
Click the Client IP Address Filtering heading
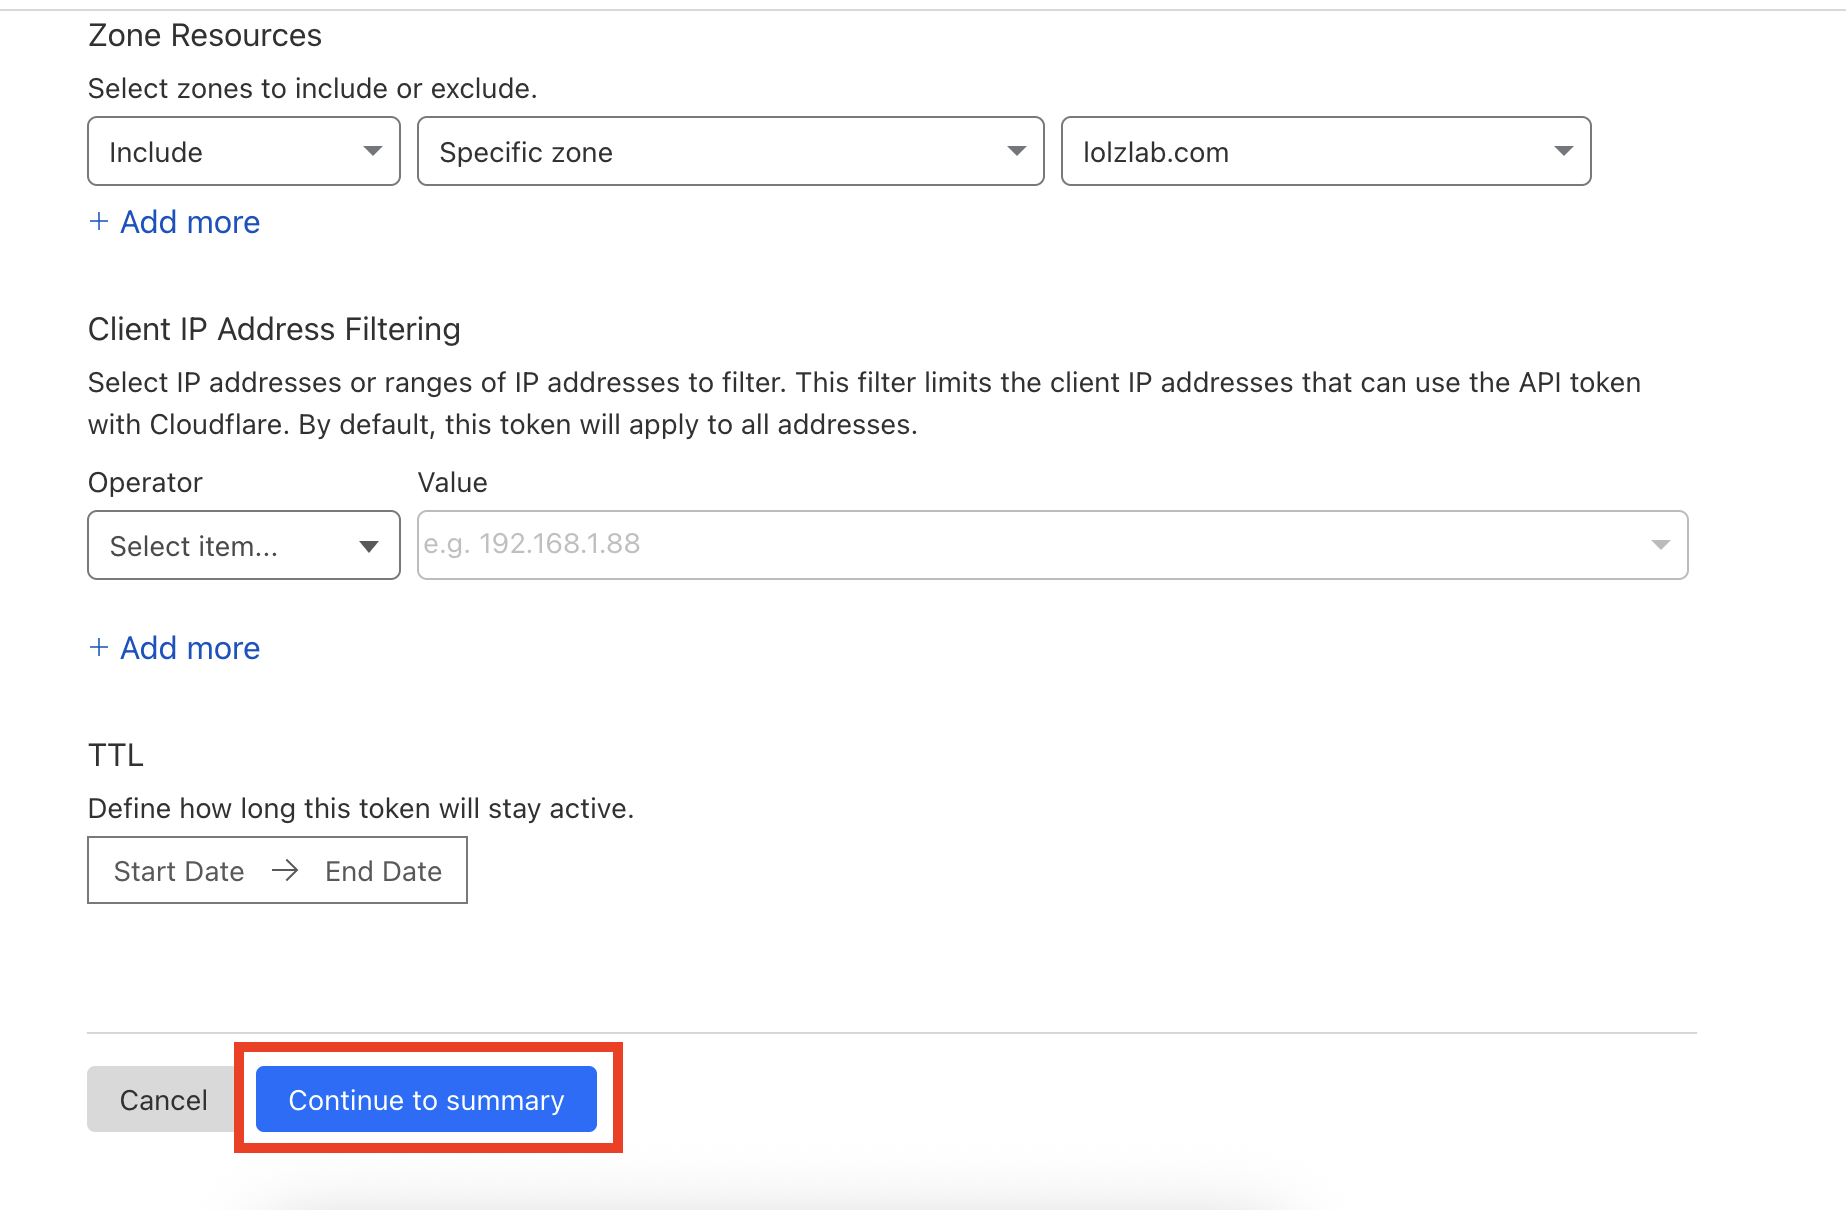274,329
